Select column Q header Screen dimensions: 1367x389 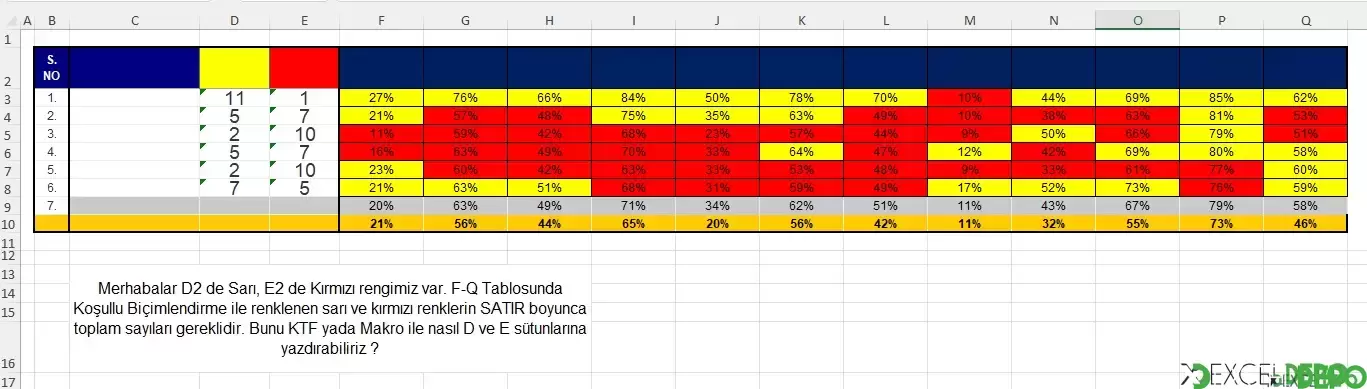[1305, 20]
